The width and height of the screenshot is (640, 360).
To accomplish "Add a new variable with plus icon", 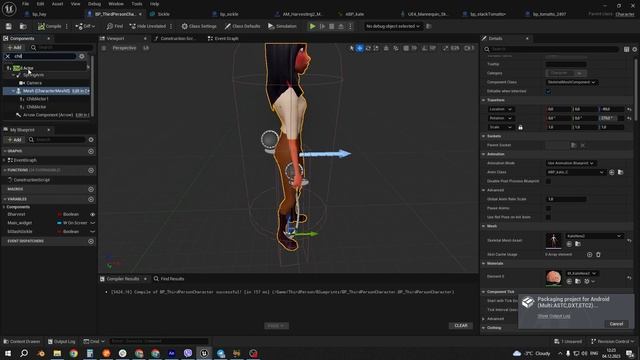I will (91, 199).
